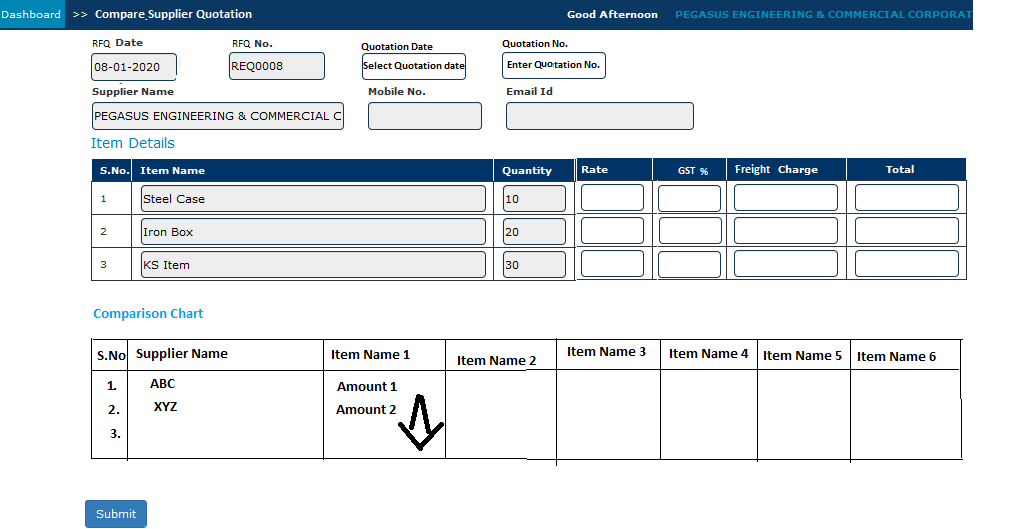This screenshot has height=529, width=1023.
Task: Click the Iron Box quantity field 20
Action: 534,232
